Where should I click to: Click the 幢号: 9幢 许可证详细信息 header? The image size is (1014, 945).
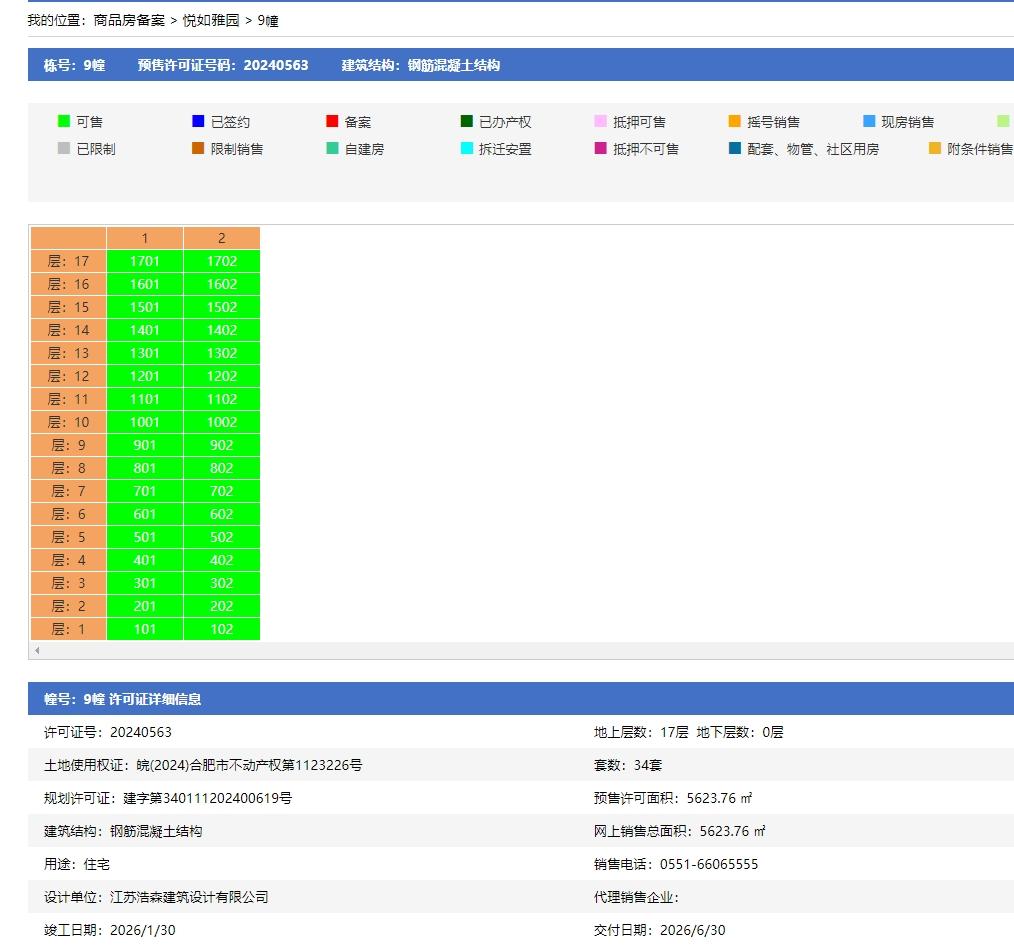[x=122, y=699]
